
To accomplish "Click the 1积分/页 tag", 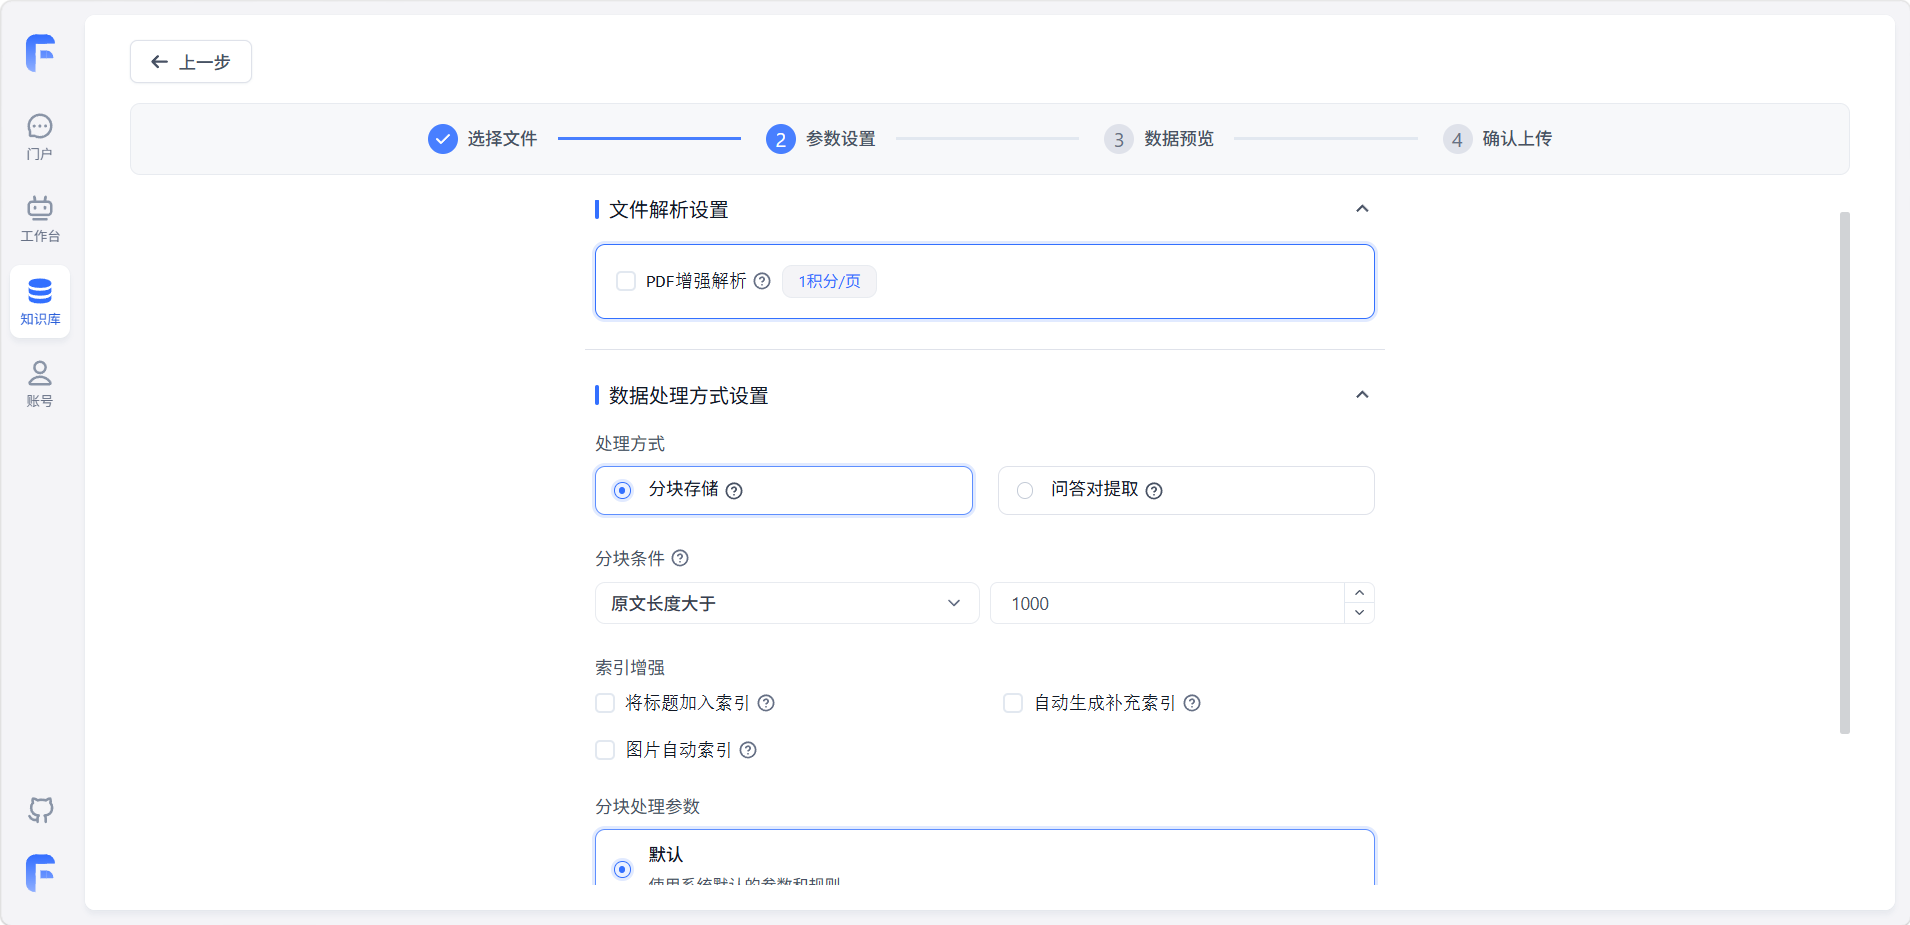I will pos(829,281).
